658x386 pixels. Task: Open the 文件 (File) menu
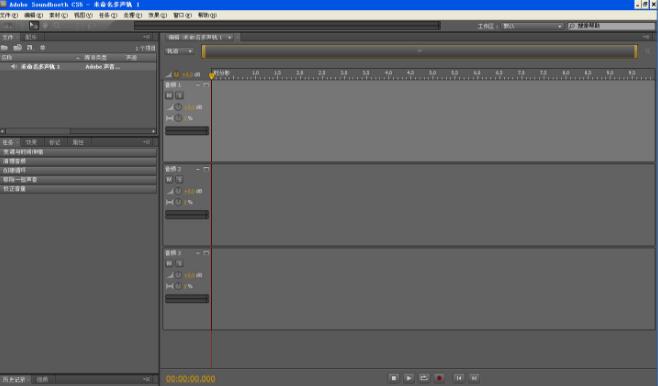tap(9, 15)
